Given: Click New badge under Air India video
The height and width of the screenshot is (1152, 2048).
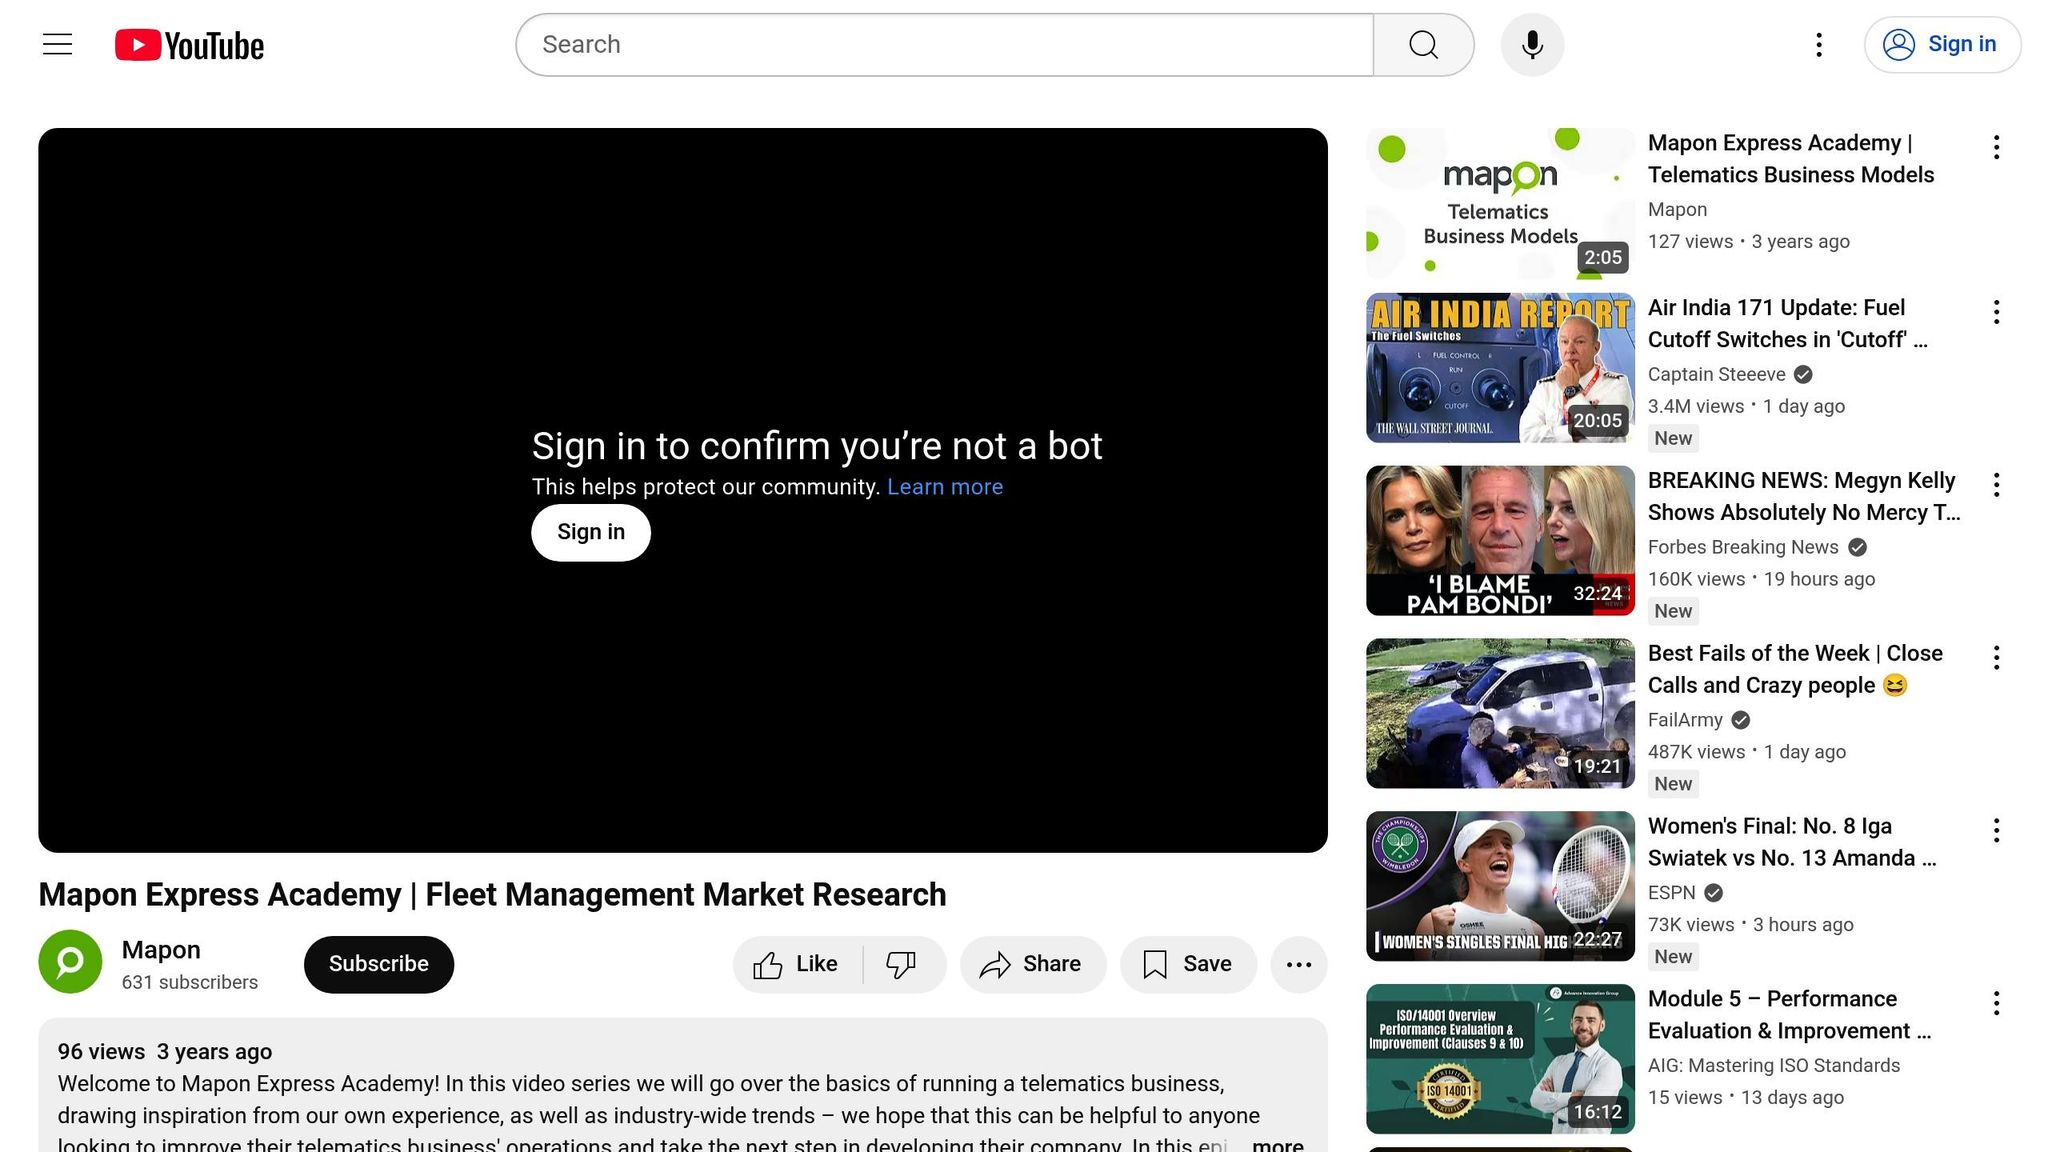Looking at the screenshot, I should pos(1673,438).
